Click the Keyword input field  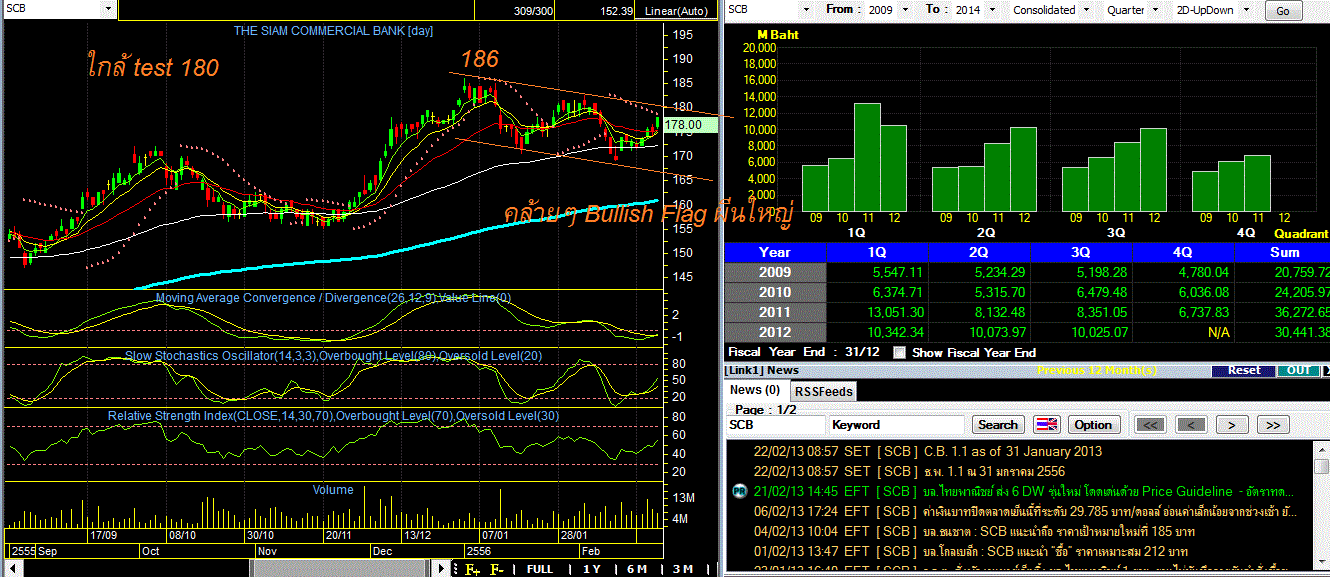click(x=897, y=425)
